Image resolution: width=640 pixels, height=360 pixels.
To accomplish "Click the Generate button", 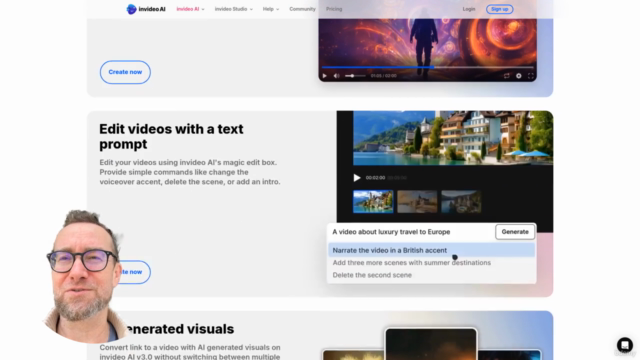I will pyautogui.click(x=515, y=232).
